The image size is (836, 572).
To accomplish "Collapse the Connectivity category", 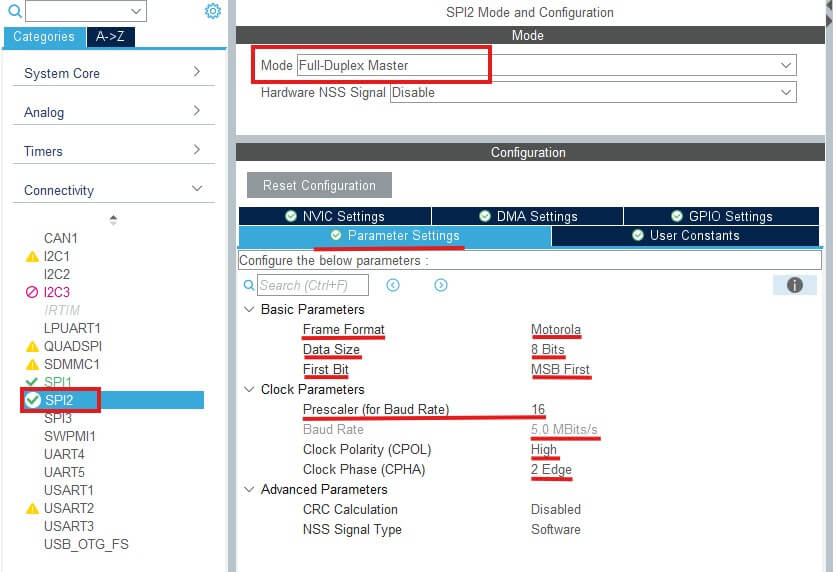I will [197, 190].
